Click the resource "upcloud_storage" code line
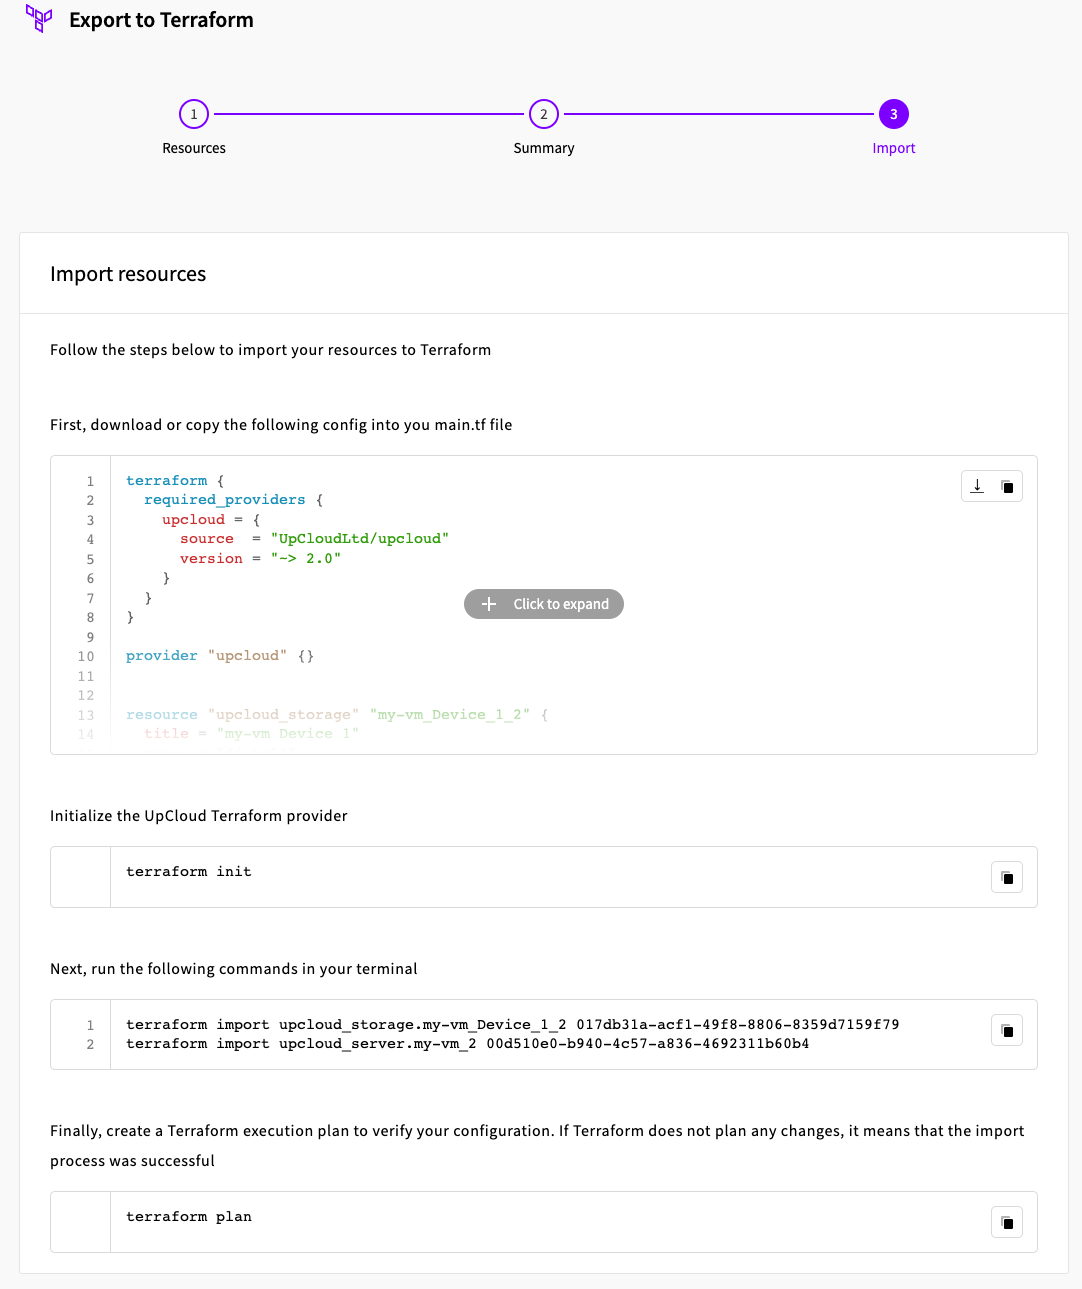 tap(337, 715)
